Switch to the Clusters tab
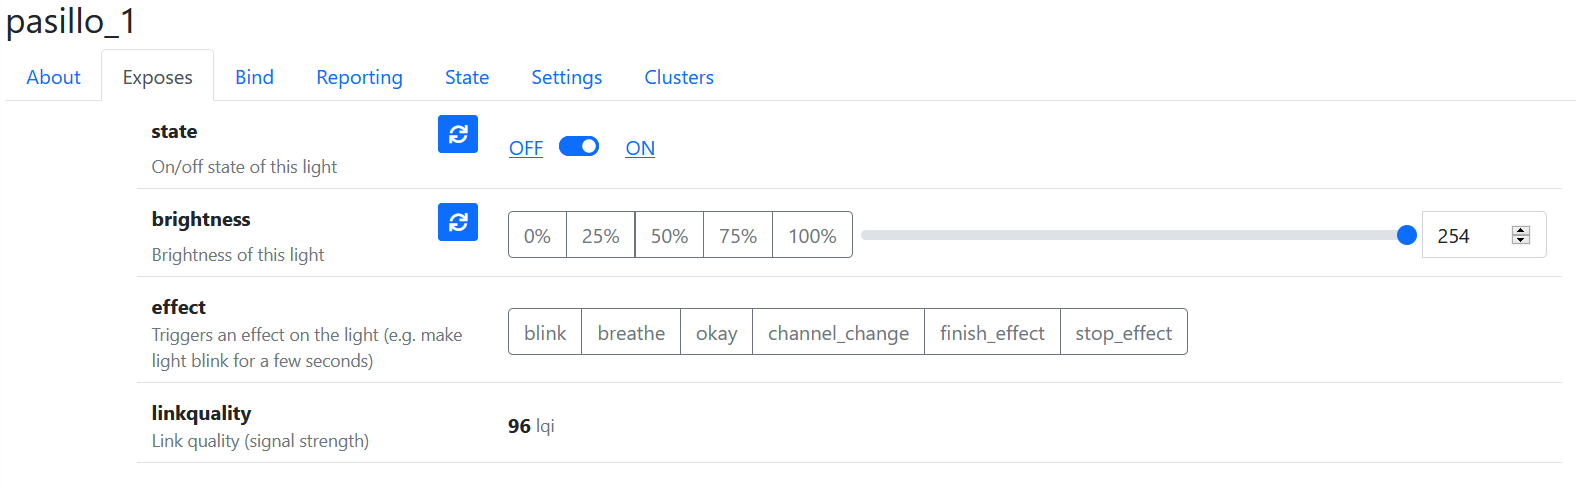This screenshot has height=487, width=1576. (x=679, y=77)
